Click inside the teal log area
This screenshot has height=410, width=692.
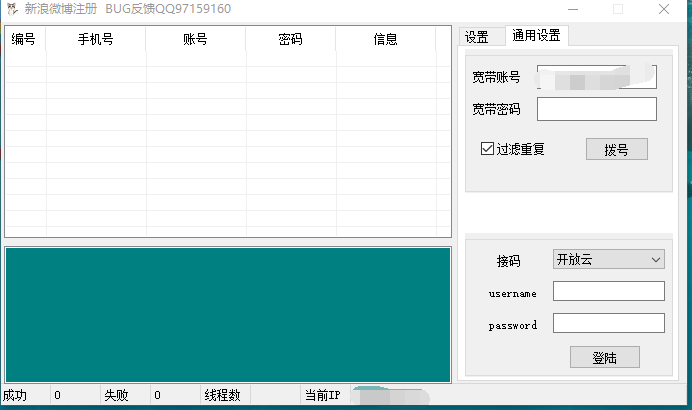coord(227,314)
